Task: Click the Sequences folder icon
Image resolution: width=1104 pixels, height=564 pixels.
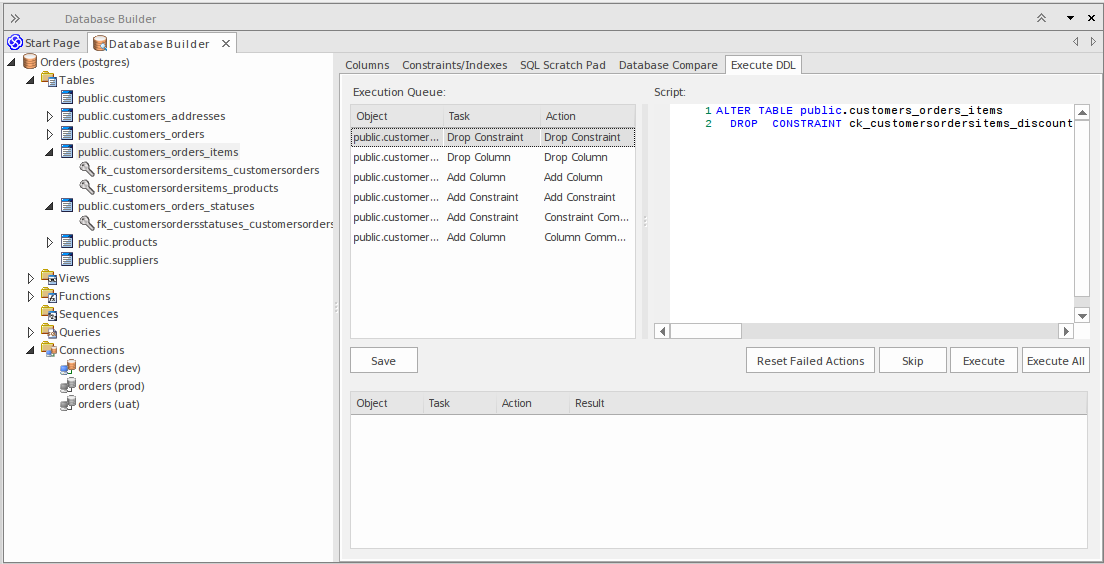Action: pyautogui.click(x=49, y=314)
